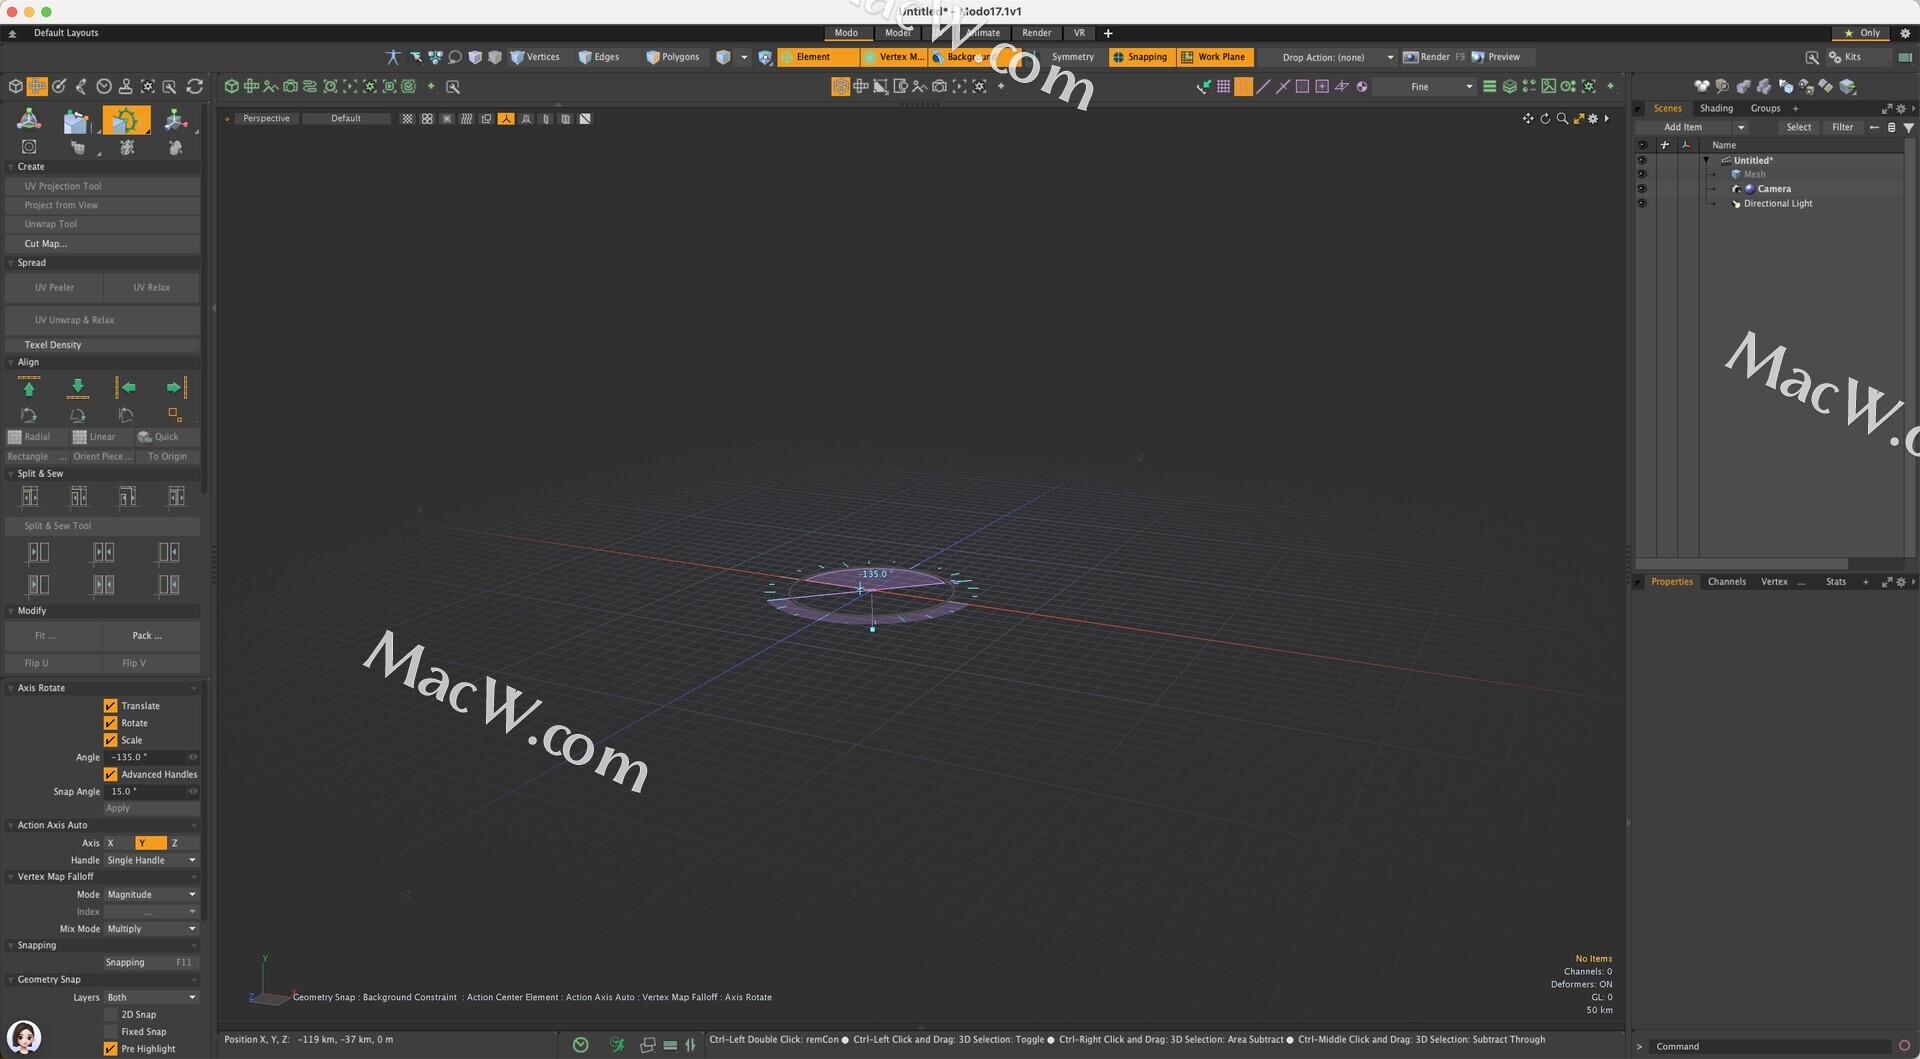
Task: Collapse the Create section
Action: (10, 167)
